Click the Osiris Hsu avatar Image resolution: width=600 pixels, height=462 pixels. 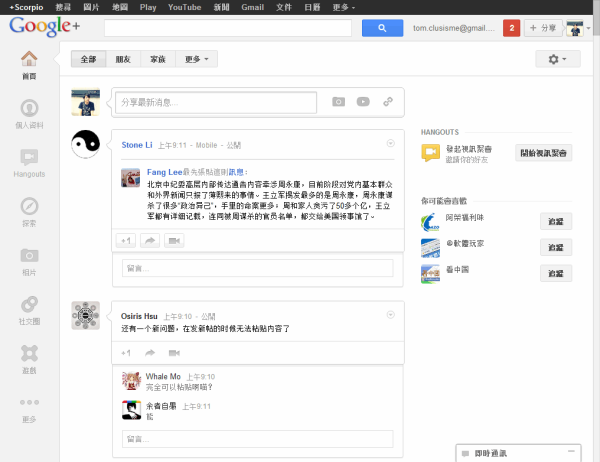[x=86, y=315]
